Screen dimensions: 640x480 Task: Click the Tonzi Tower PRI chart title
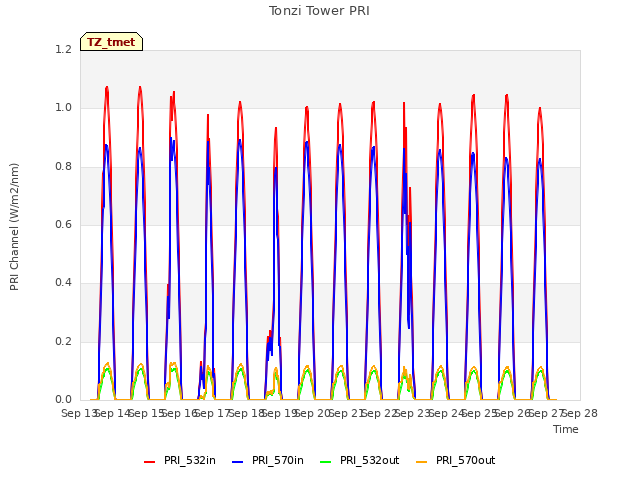point(319,11)
